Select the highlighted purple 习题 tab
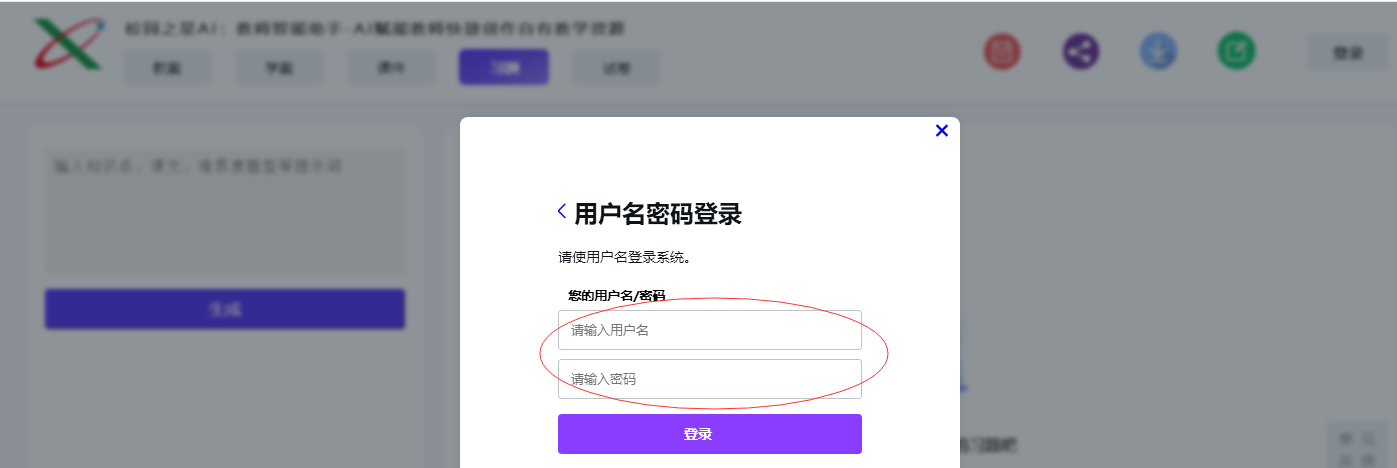Screen dimensions: 1397x468 pyautogui.click(x=503, y=67)
